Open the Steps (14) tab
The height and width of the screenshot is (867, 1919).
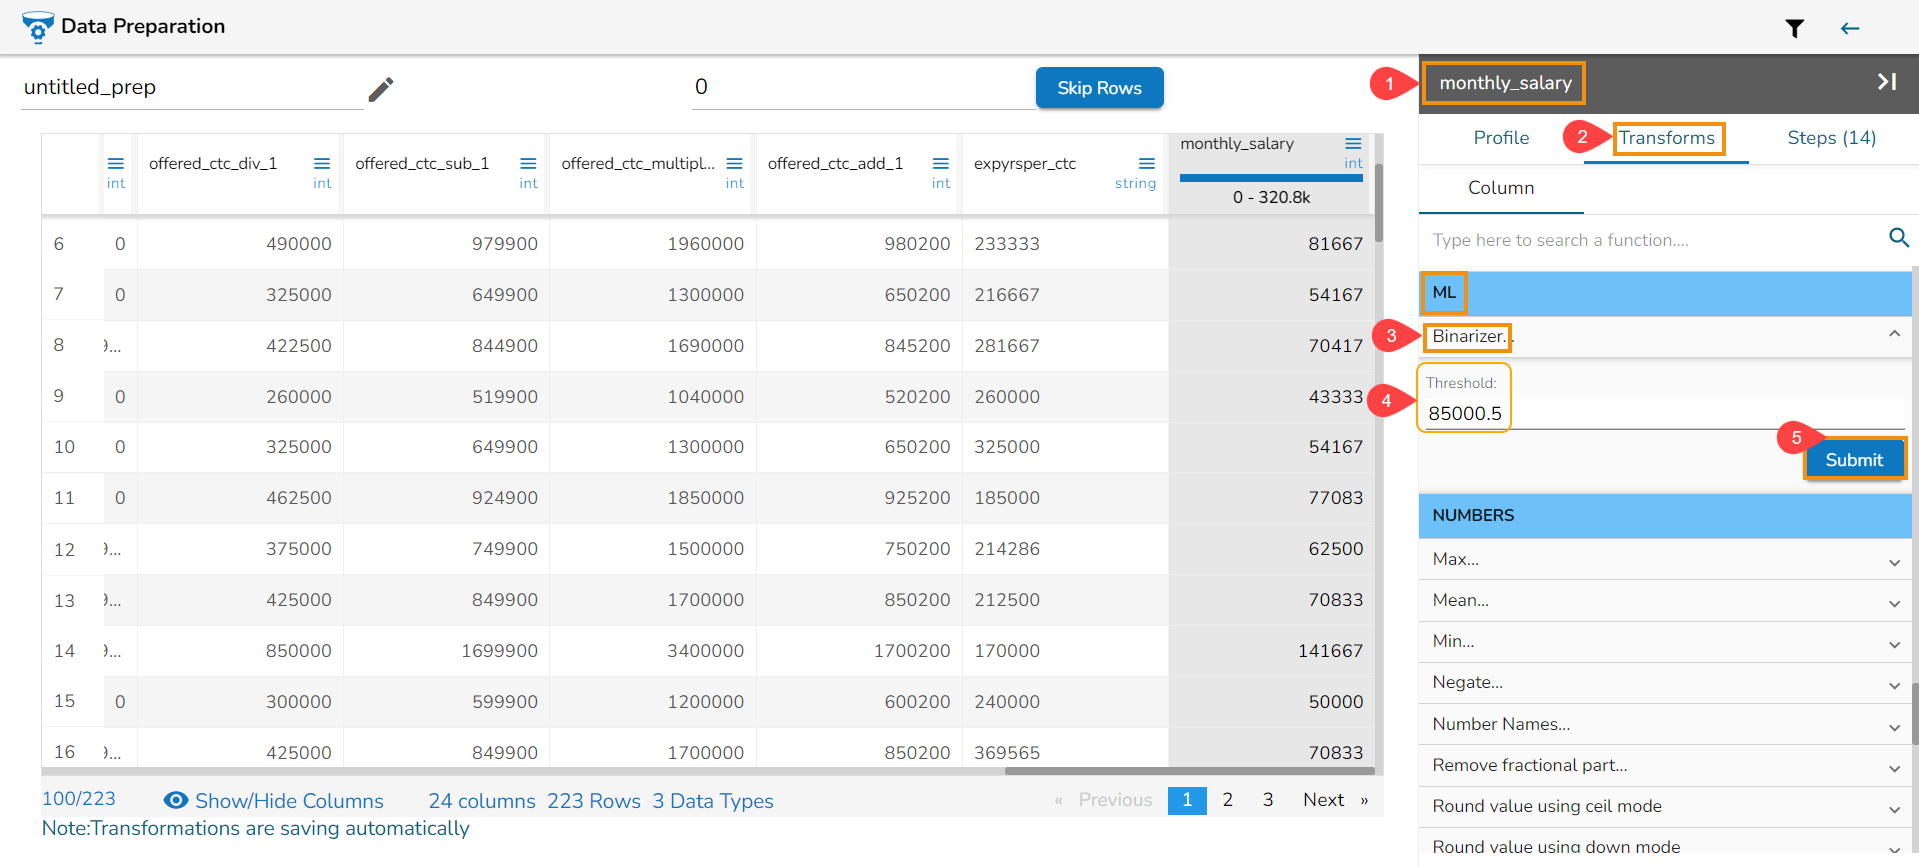1830,138
